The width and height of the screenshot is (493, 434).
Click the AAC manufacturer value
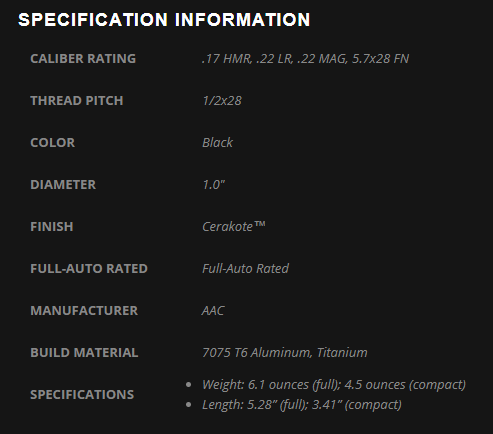213,311
